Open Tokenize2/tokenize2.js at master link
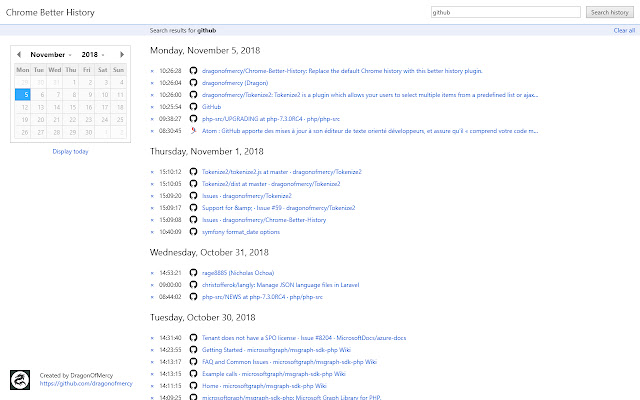 282,172
